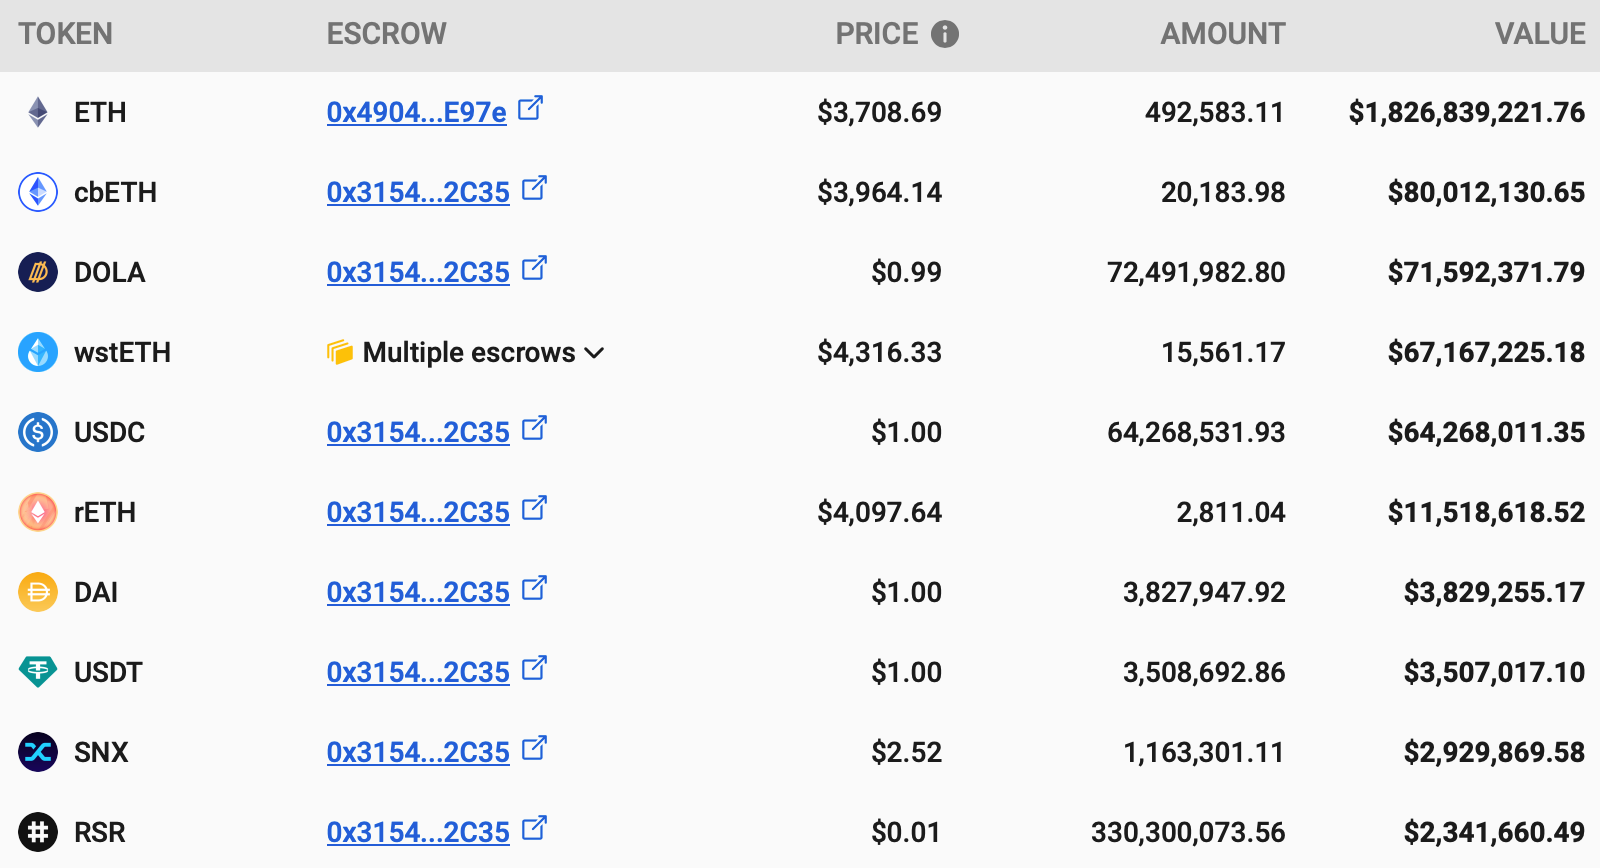
Task: Select ETH price $3,708.69
Action: tap(880, 112)
